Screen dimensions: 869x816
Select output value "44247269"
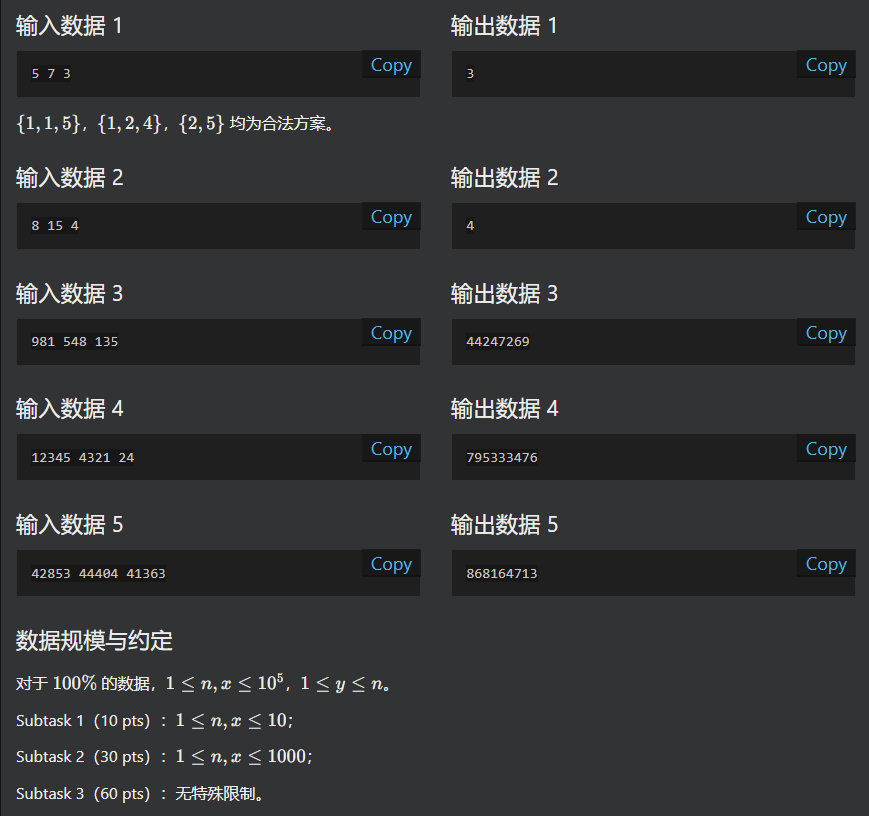pos(498,341)
